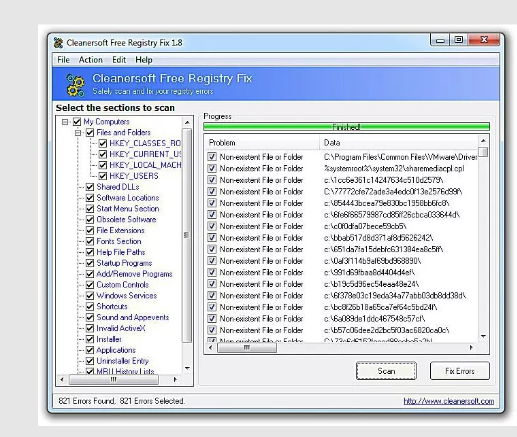Select the Applications tree item
Image resolution: width=517 pixels, height=437 pixels.
(116, 350)
